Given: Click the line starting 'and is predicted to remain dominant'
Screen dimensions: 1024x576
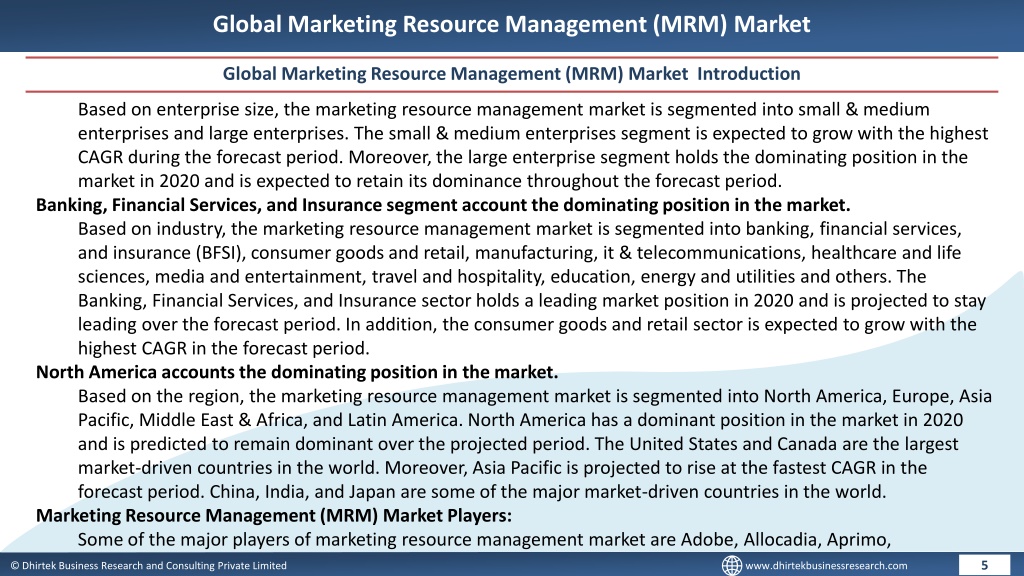Looking at the screenshot, I should [x=518, y=444].
